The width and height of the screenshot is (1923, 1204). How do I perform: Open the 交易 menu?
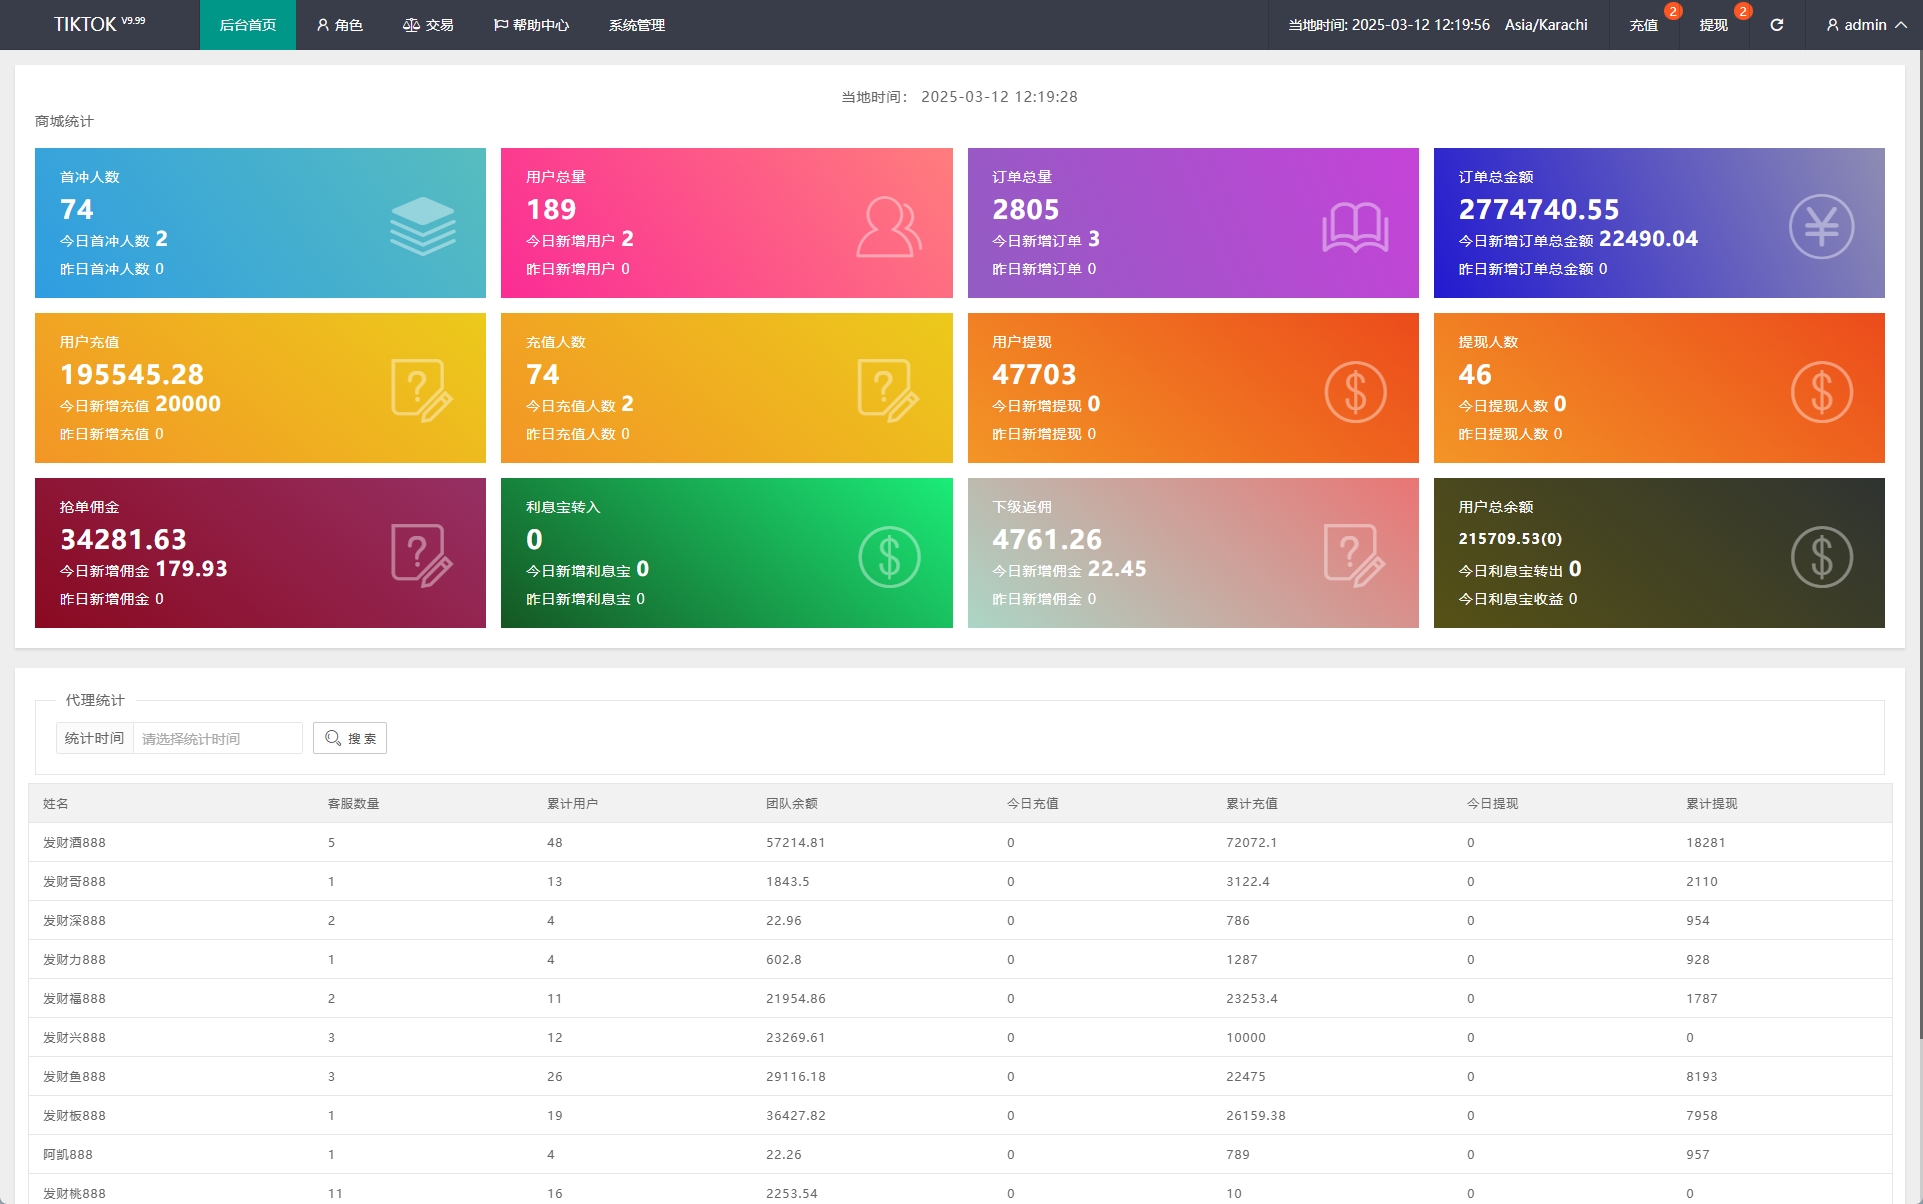click(428, 25)
